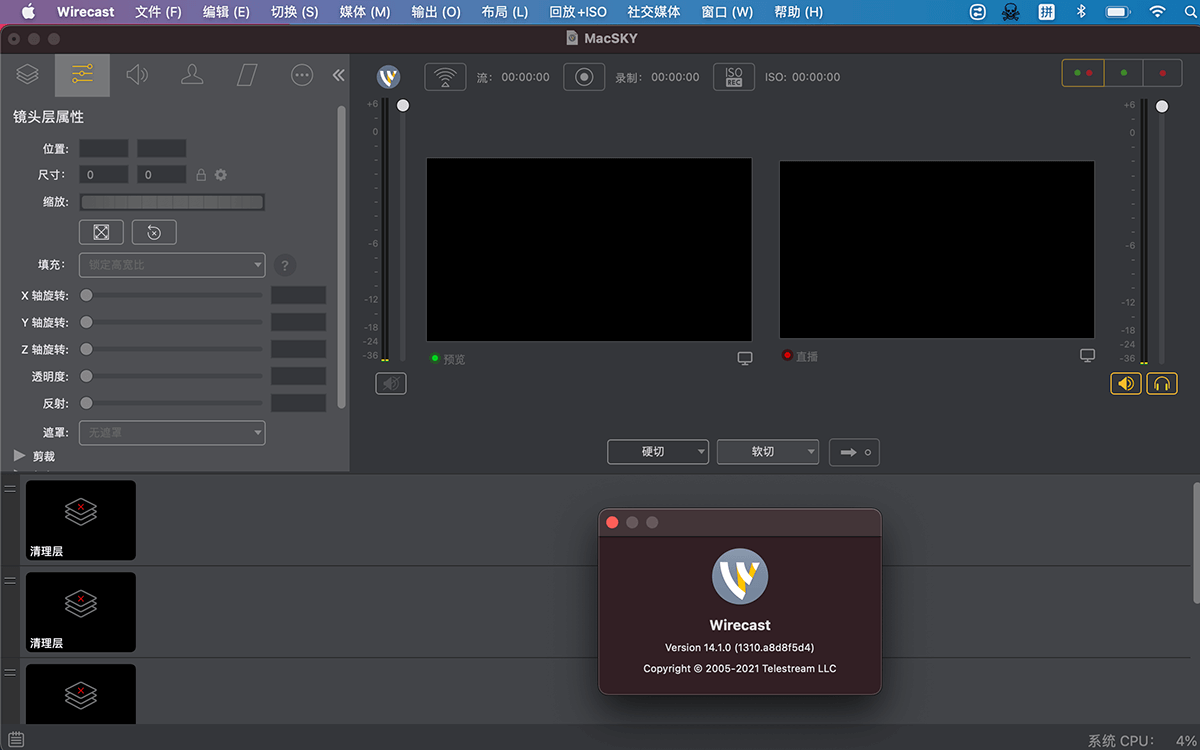Click the first 清理层 layer thumbnail
Screen dimensions: 1200x750
click(81, 520)
